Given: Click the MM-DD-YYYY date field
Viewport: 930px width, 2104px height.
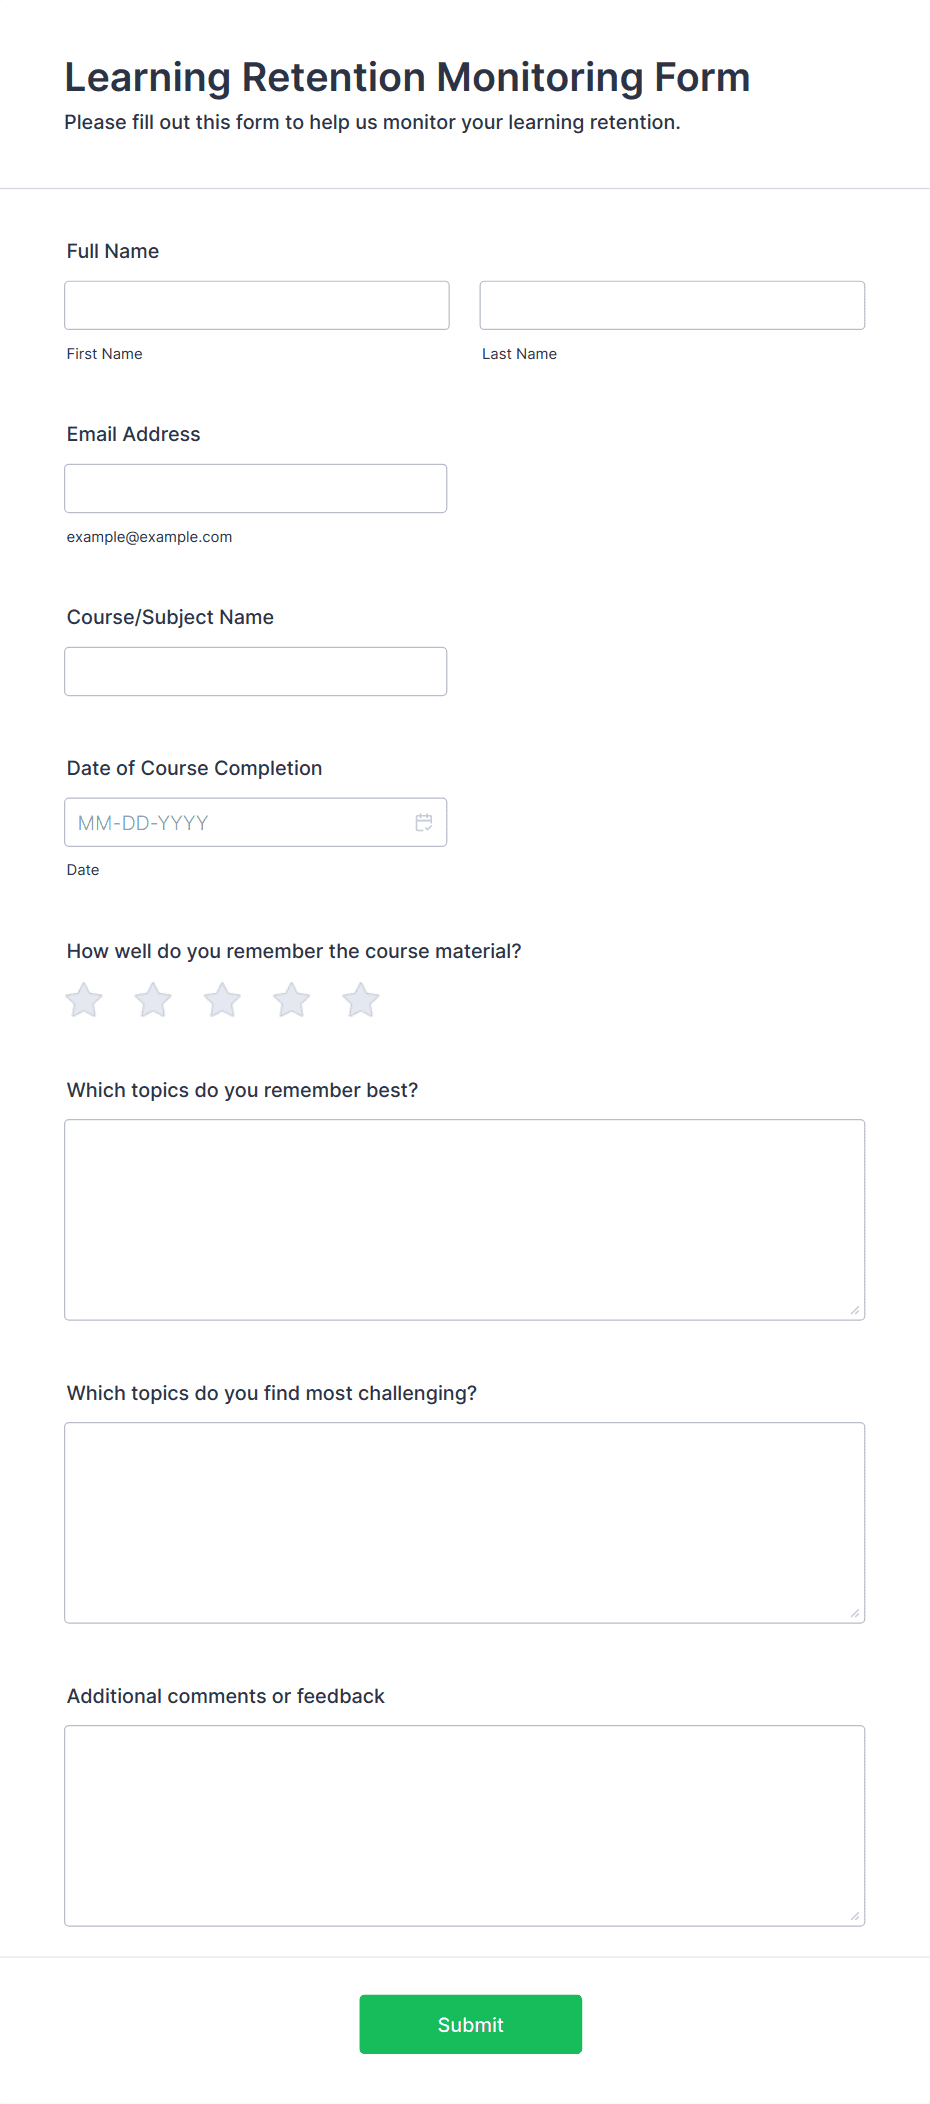Looking at the screenshot, I should coord(256,822).
